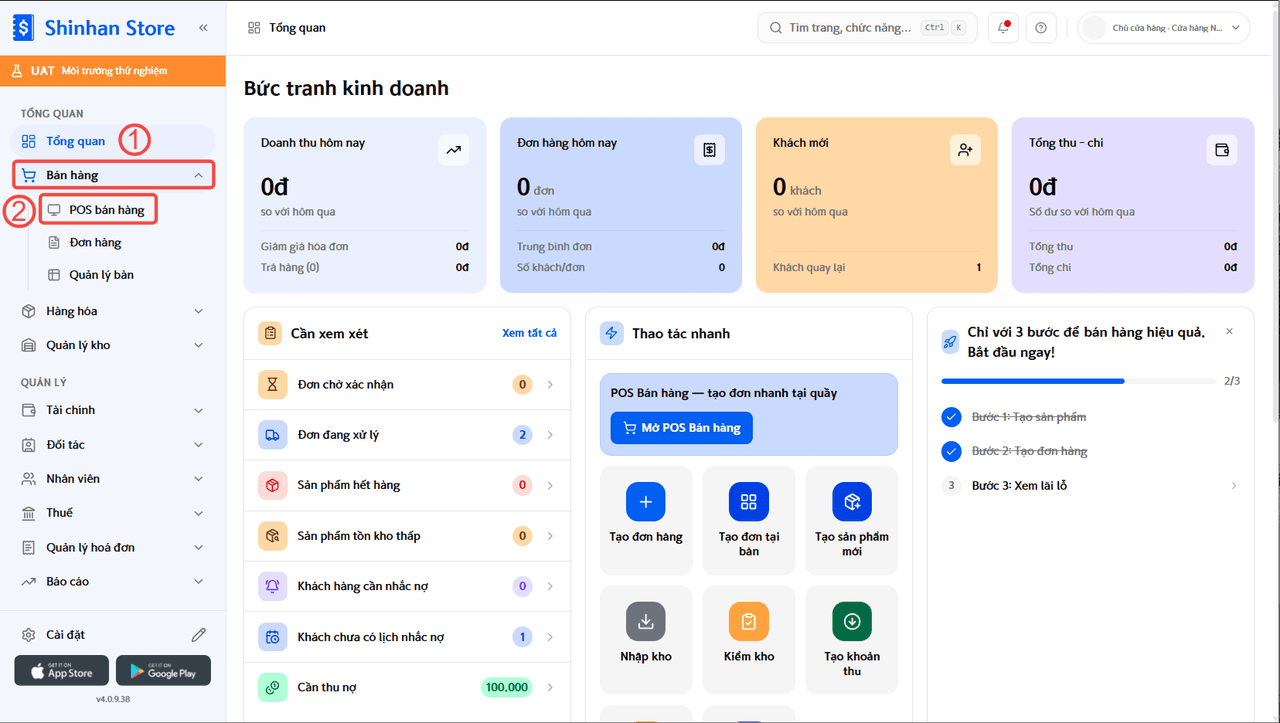The image size is (1280, 723).
Task: Collapse the sidebar with the double-chevron icon
Action: tap(203, 28)
